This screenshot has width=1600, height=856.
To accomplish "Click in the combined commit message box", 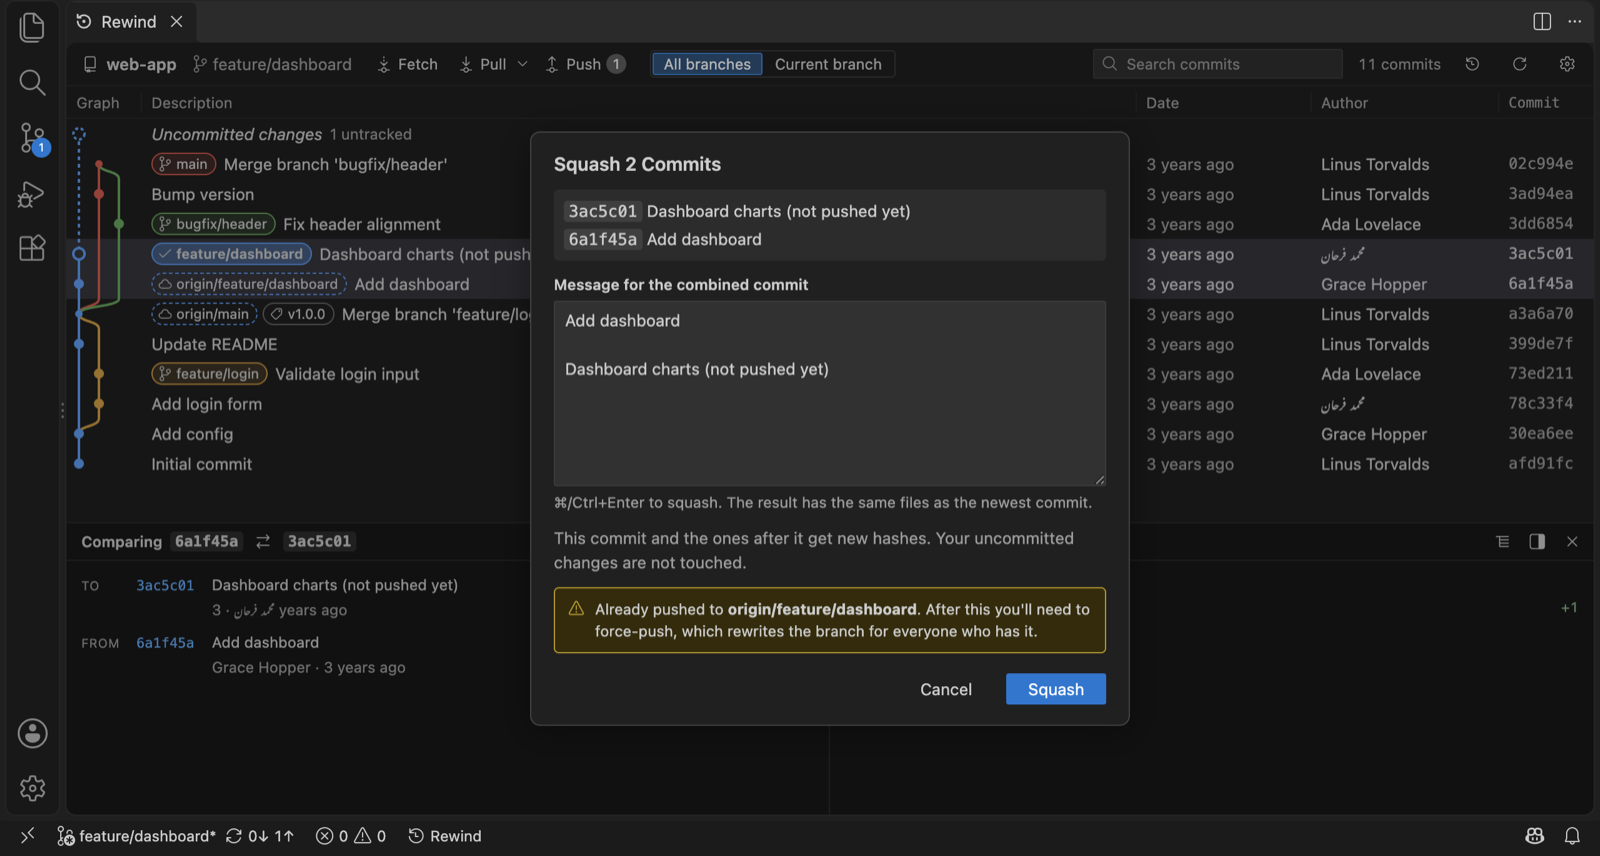I will tap(830, 393).
